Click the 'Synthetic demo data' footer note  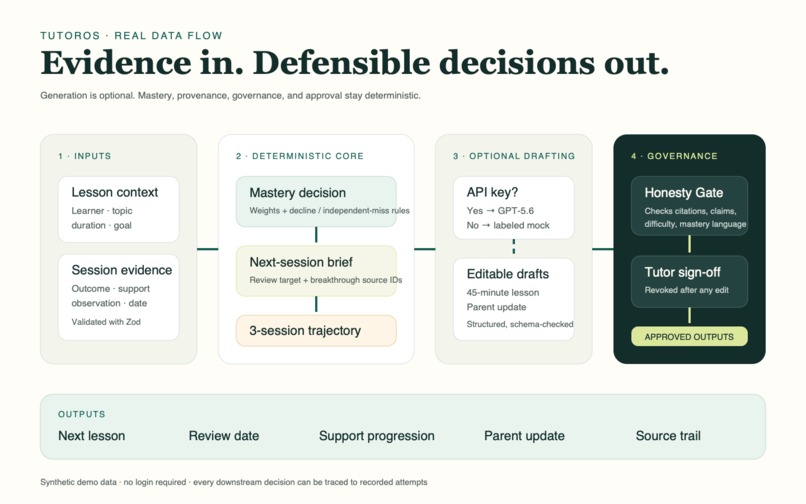[x=234, y=482]
